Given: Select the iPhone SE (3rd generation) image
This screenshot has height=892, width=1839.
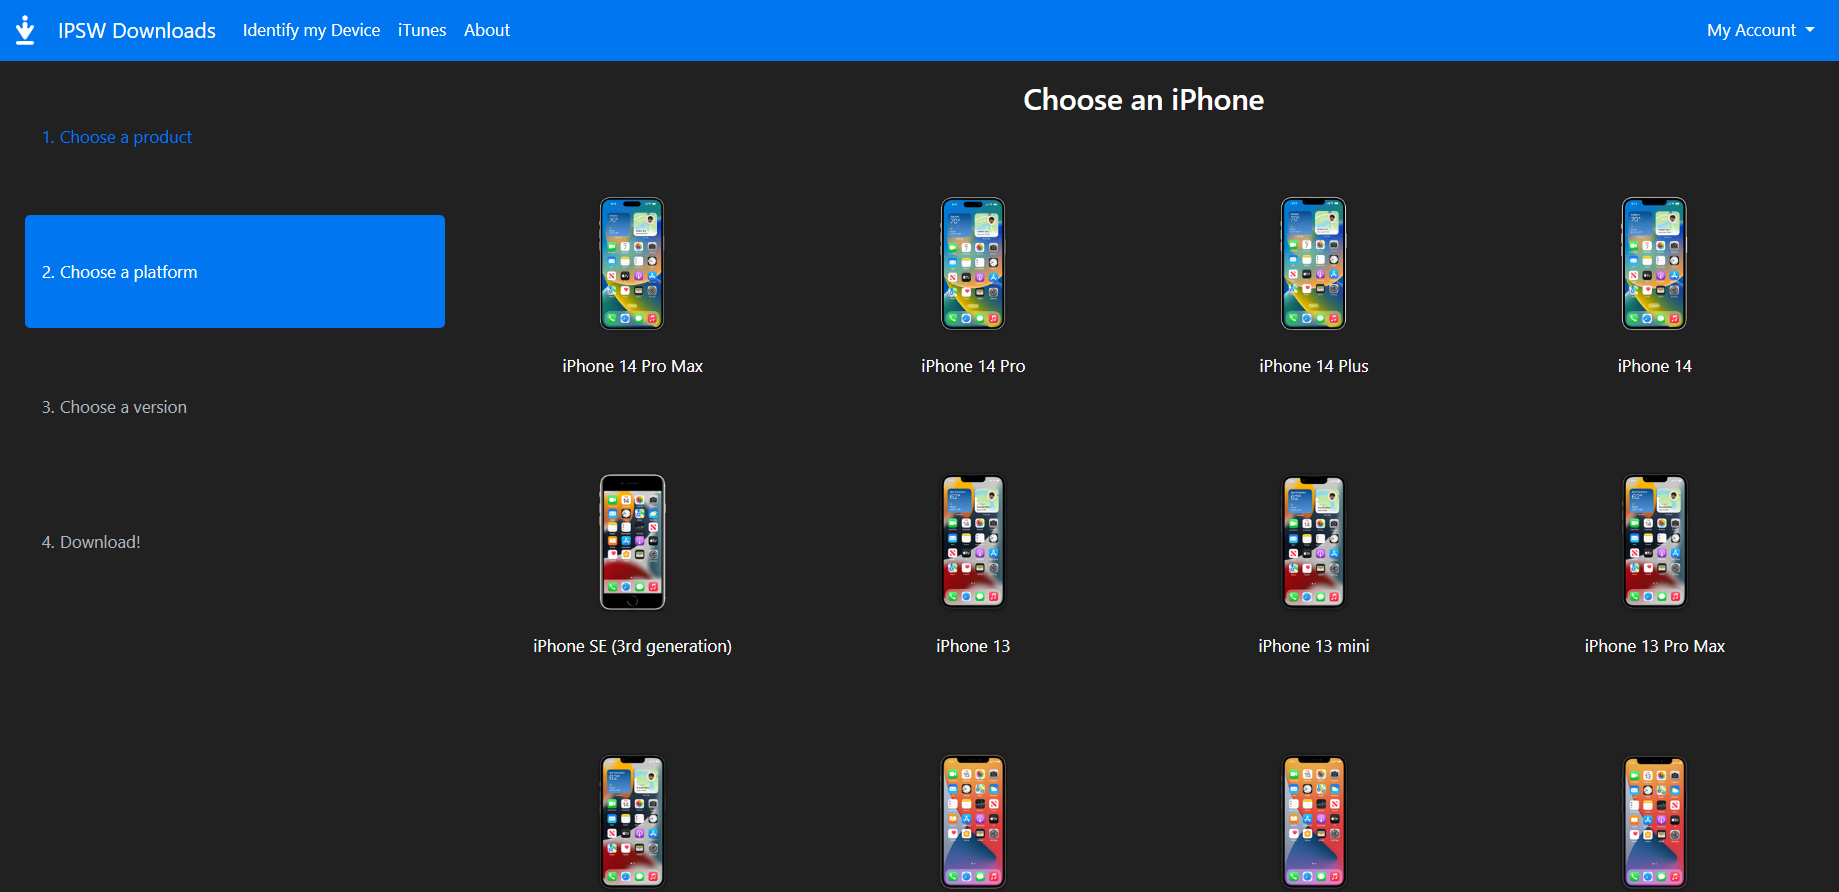Looking at the screenshot, I should click(632, 542).
